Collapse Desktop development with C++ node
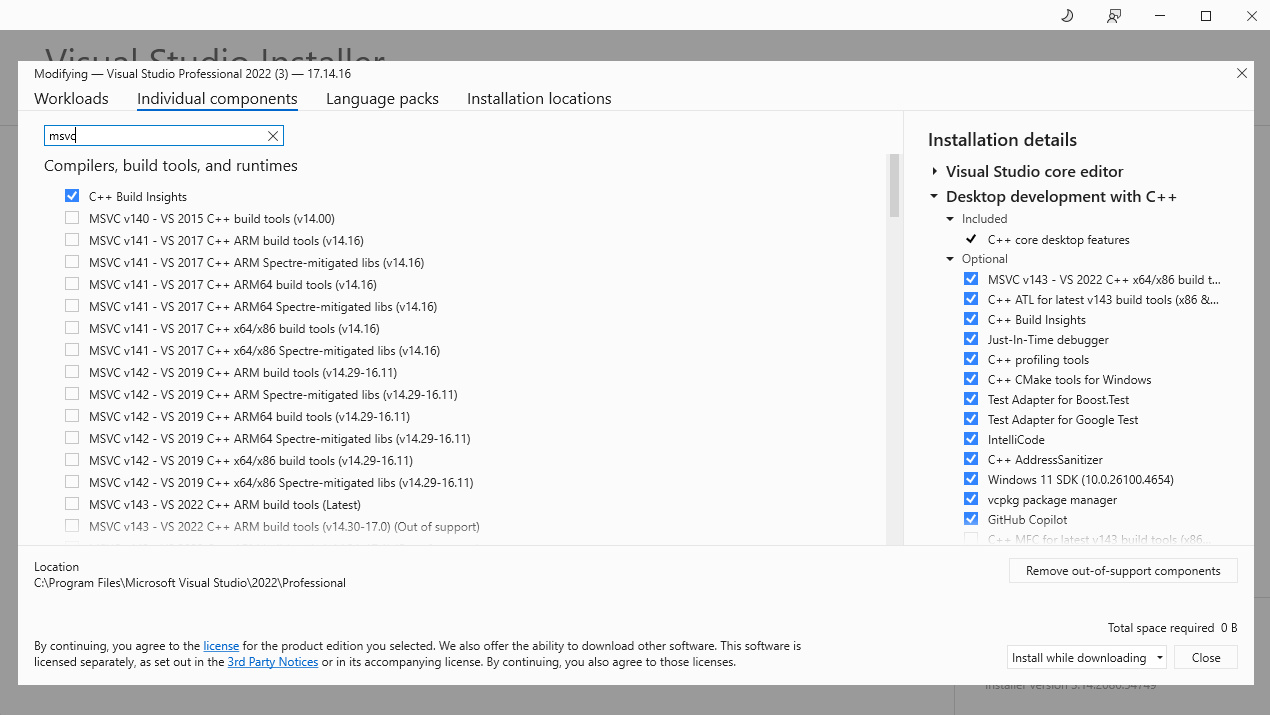Screen dimensions: 1270x715 point(934,197)
